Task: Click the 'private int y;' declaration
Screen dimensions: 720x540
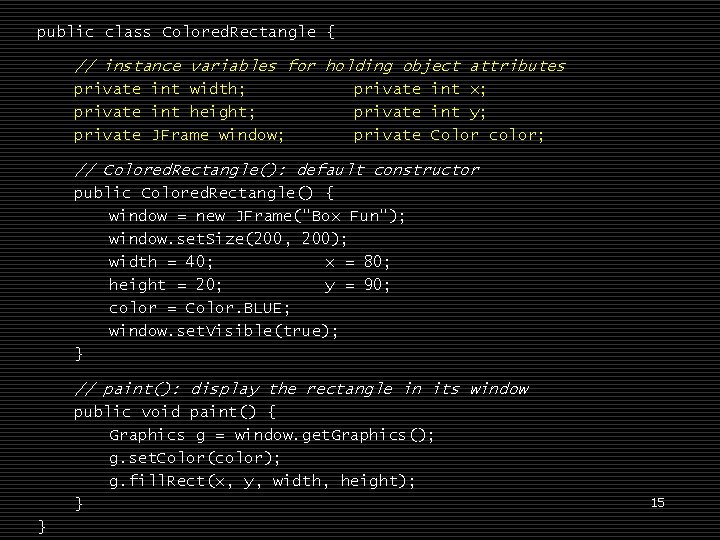Action: pos(420,112)
